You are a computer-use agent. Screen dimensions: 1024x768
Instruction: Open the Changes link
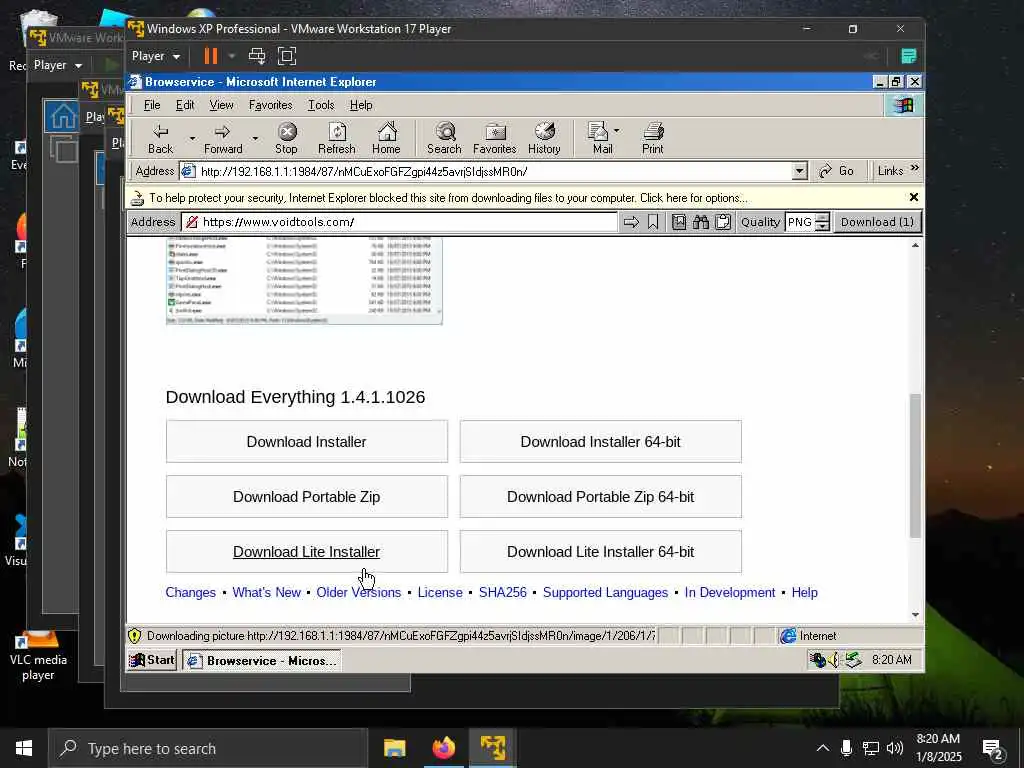(x=191, y=592)
